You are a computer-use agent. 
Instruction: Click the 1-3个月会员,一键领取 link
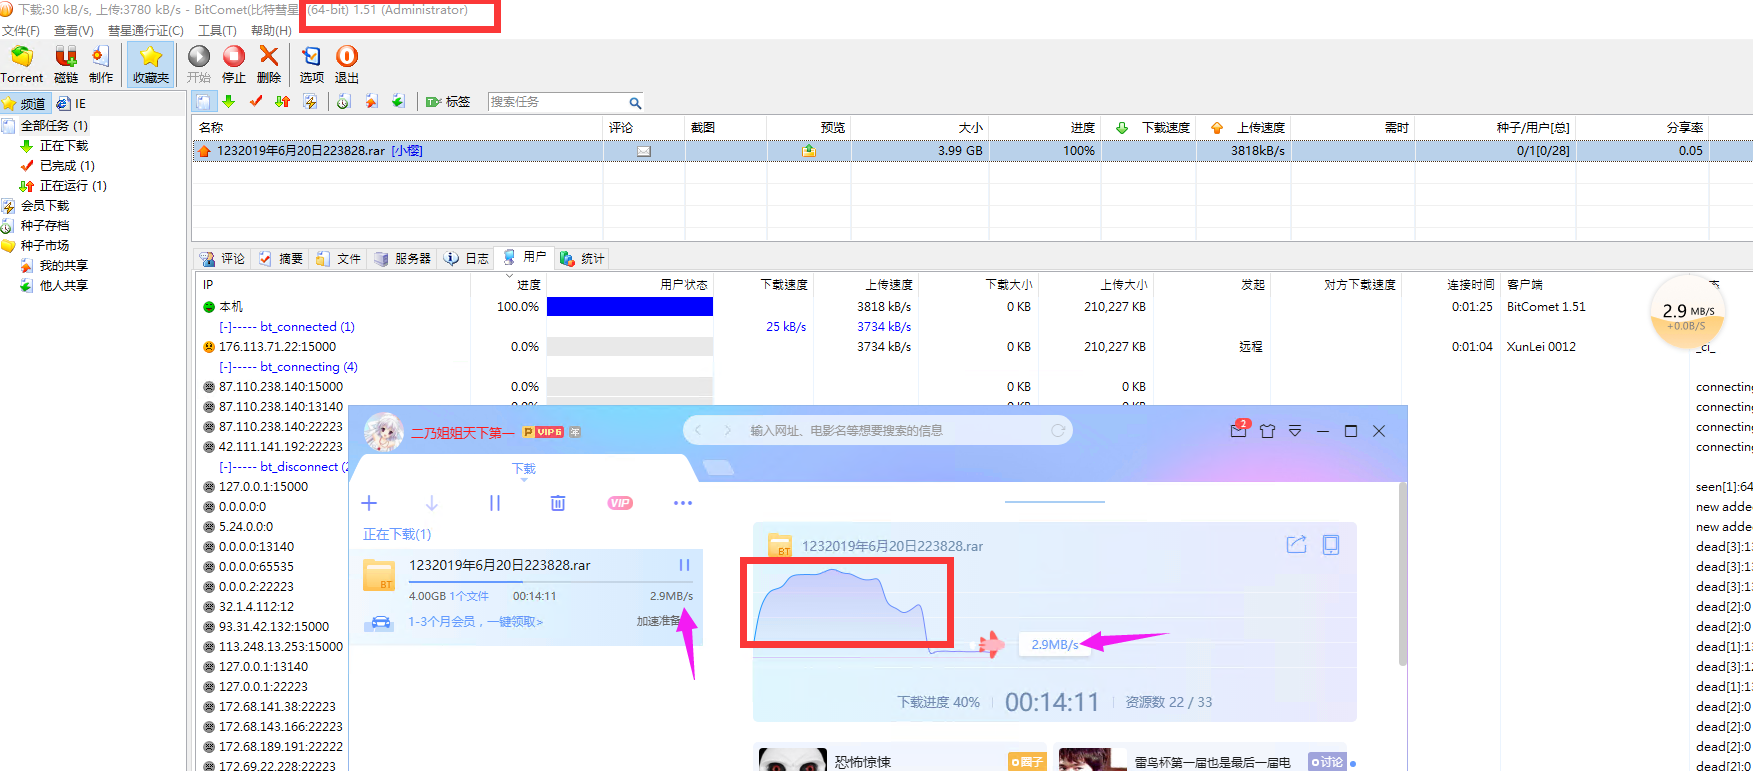pyautogui.click(x=475, y=622)
